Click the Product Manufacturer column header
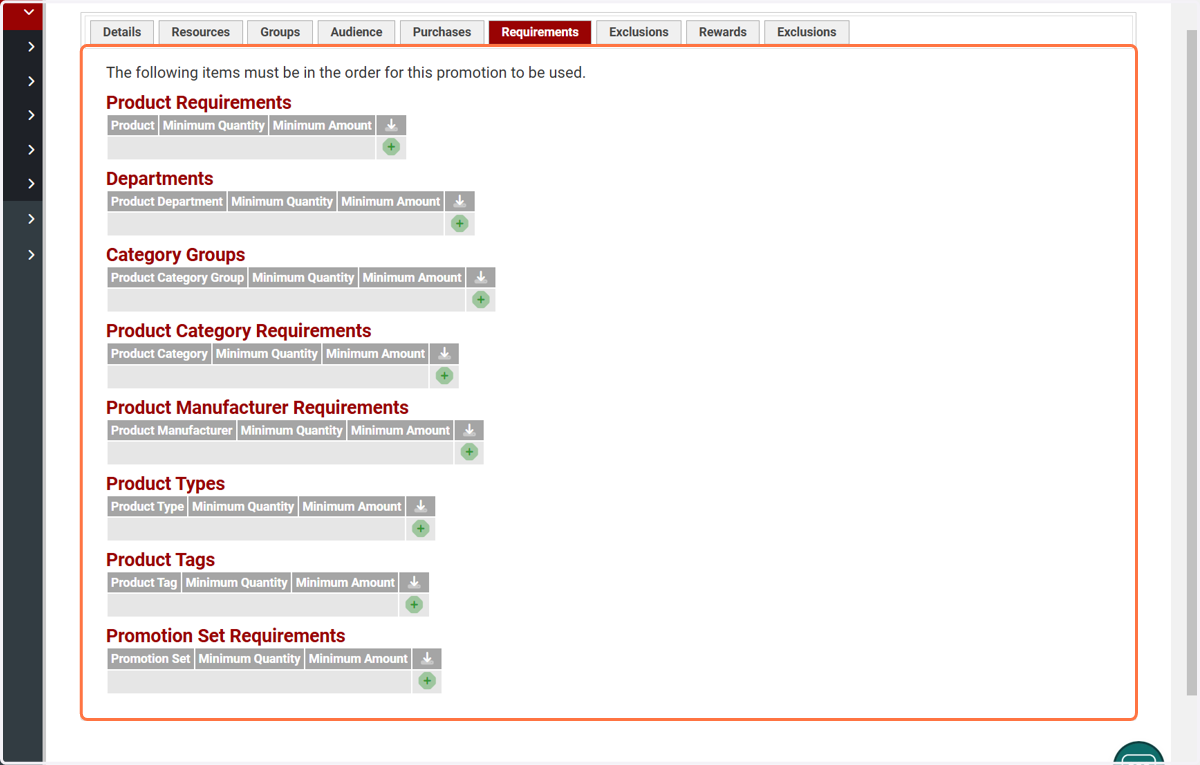Viewport: 1200px width, 765px height. 172,430
